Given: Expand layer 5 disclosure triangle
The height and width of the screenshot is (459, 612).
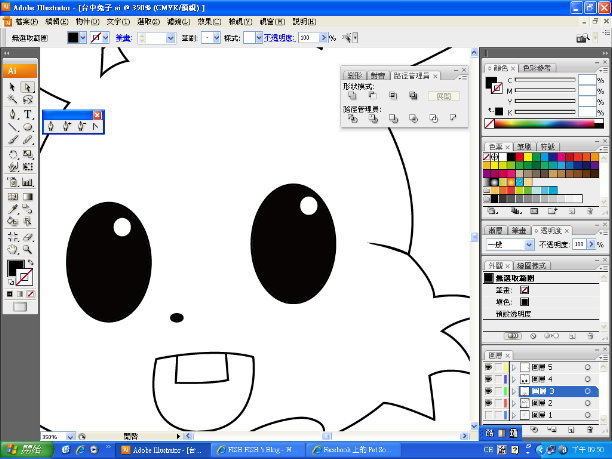Looking at the screenshot, I should pyautogui.click(x=514, y=367).
